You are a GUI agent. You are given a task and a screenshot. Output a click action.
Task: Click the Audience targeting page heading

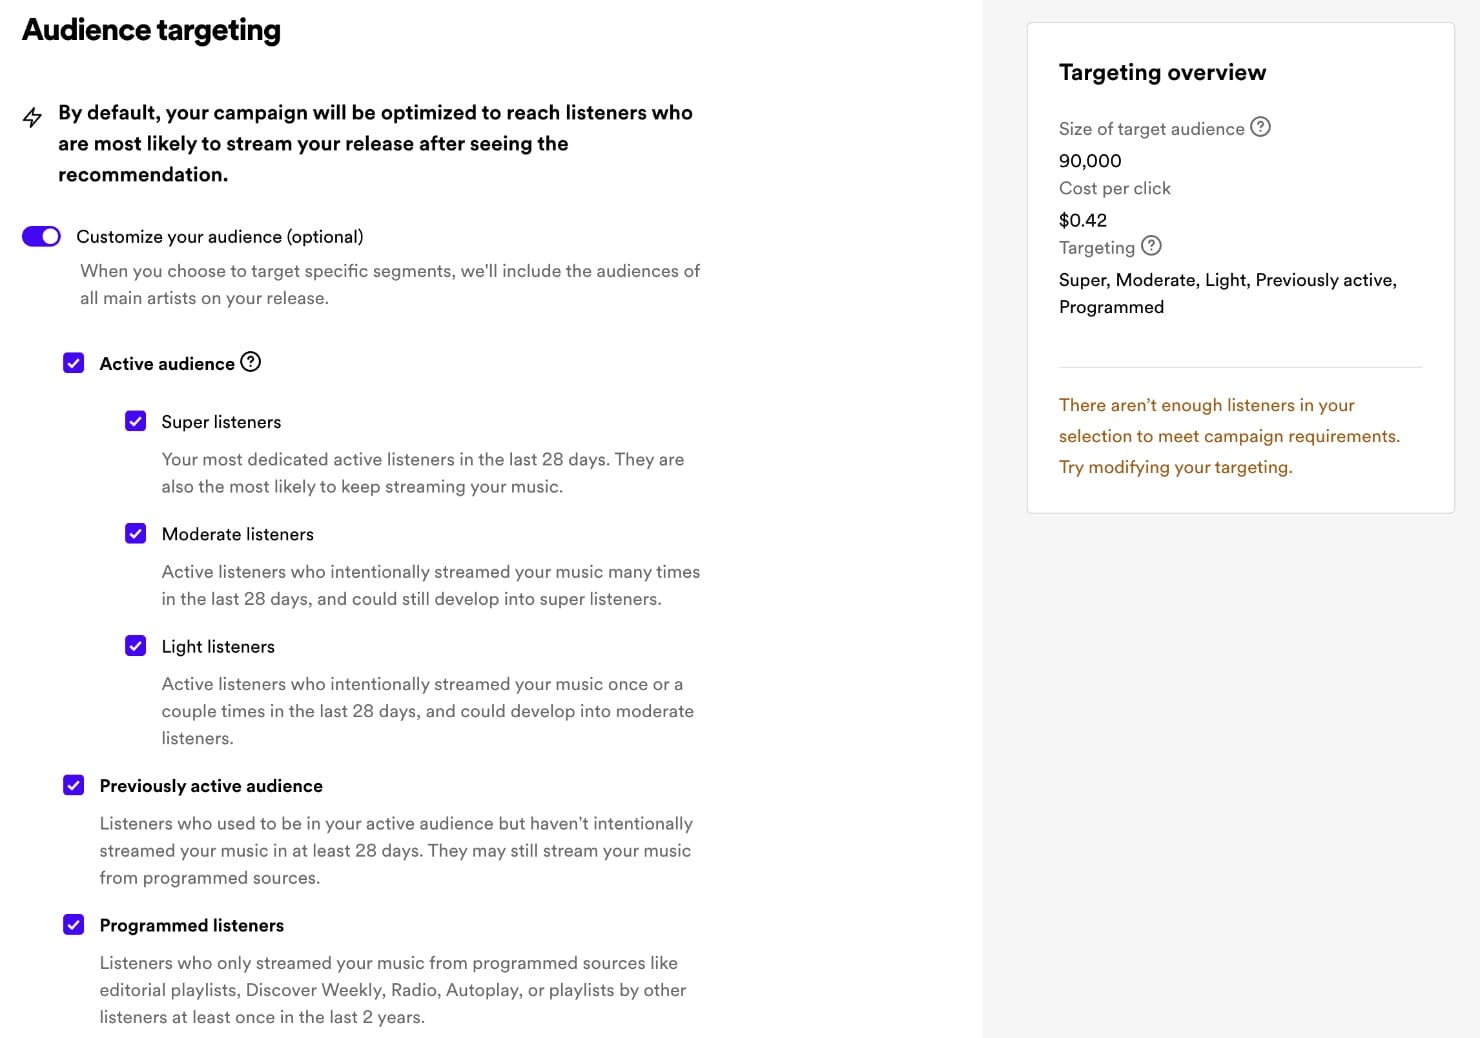pyautogui.click(x=152, y=30)
